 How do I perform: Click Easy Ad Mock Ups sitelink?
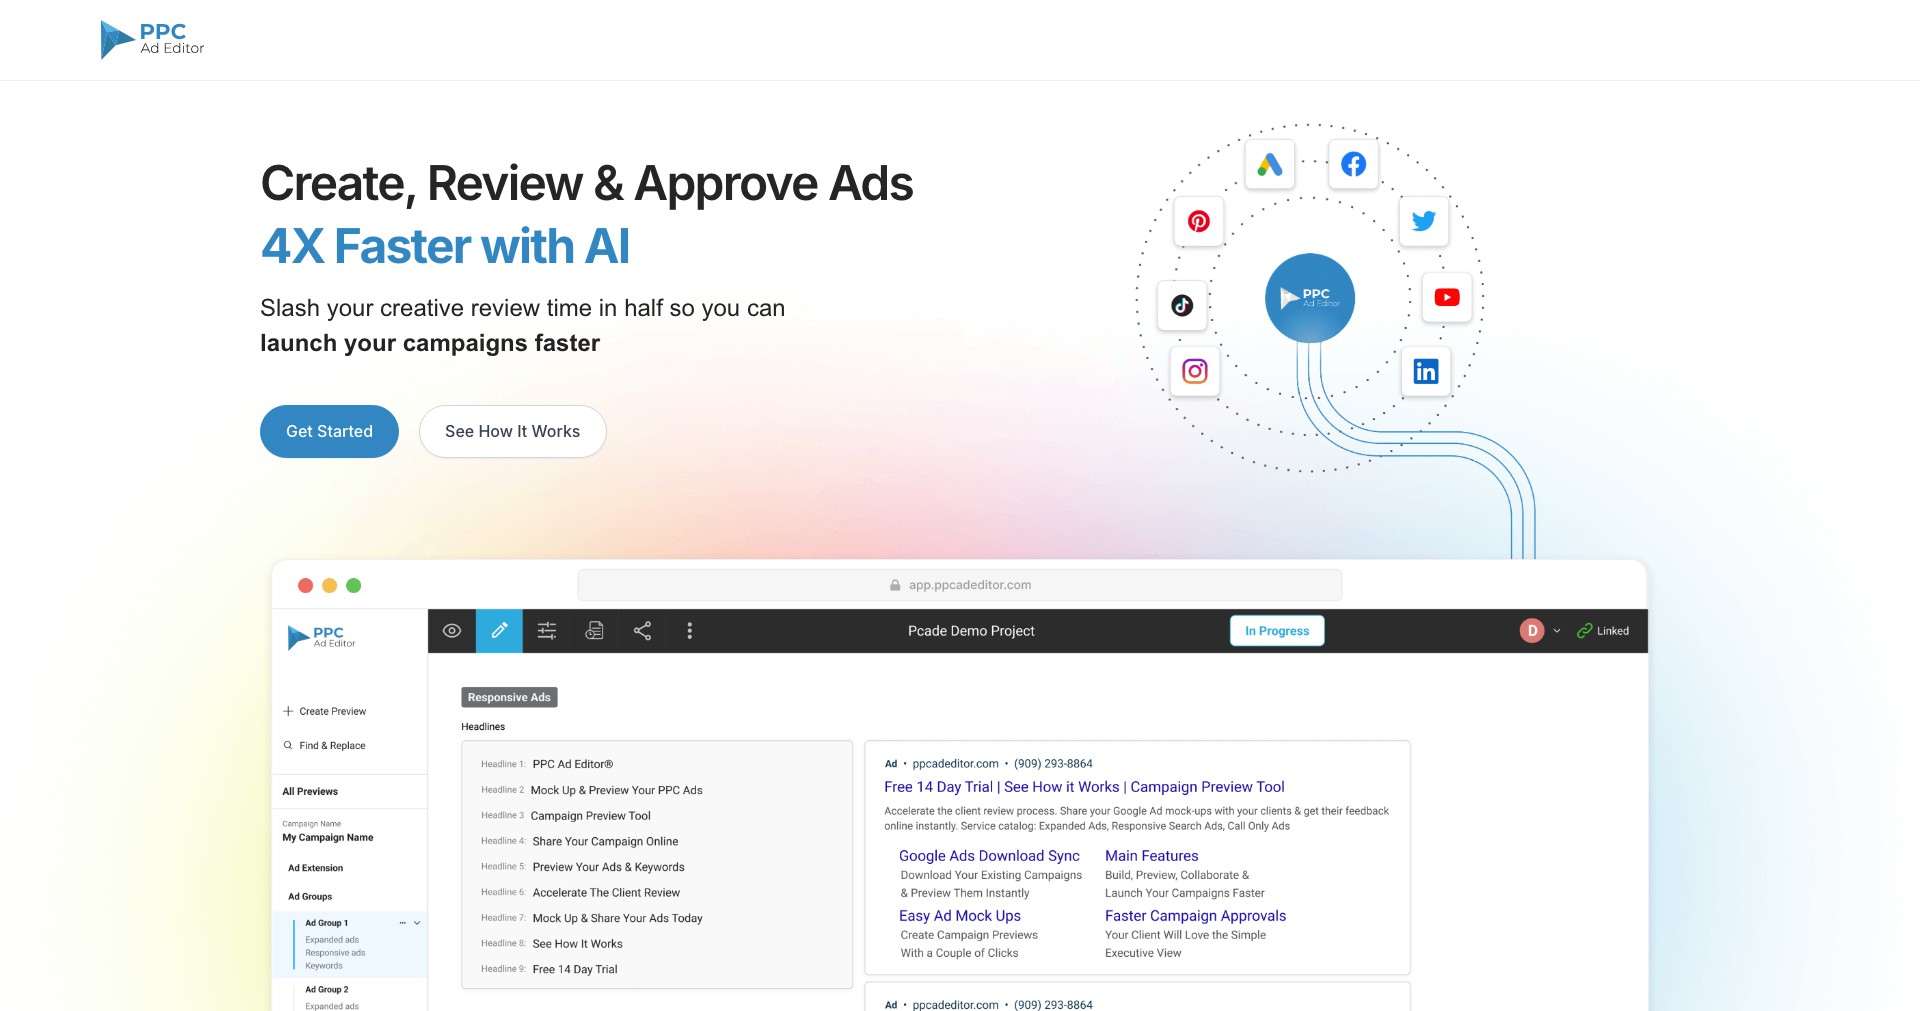[x=960, y=916]
